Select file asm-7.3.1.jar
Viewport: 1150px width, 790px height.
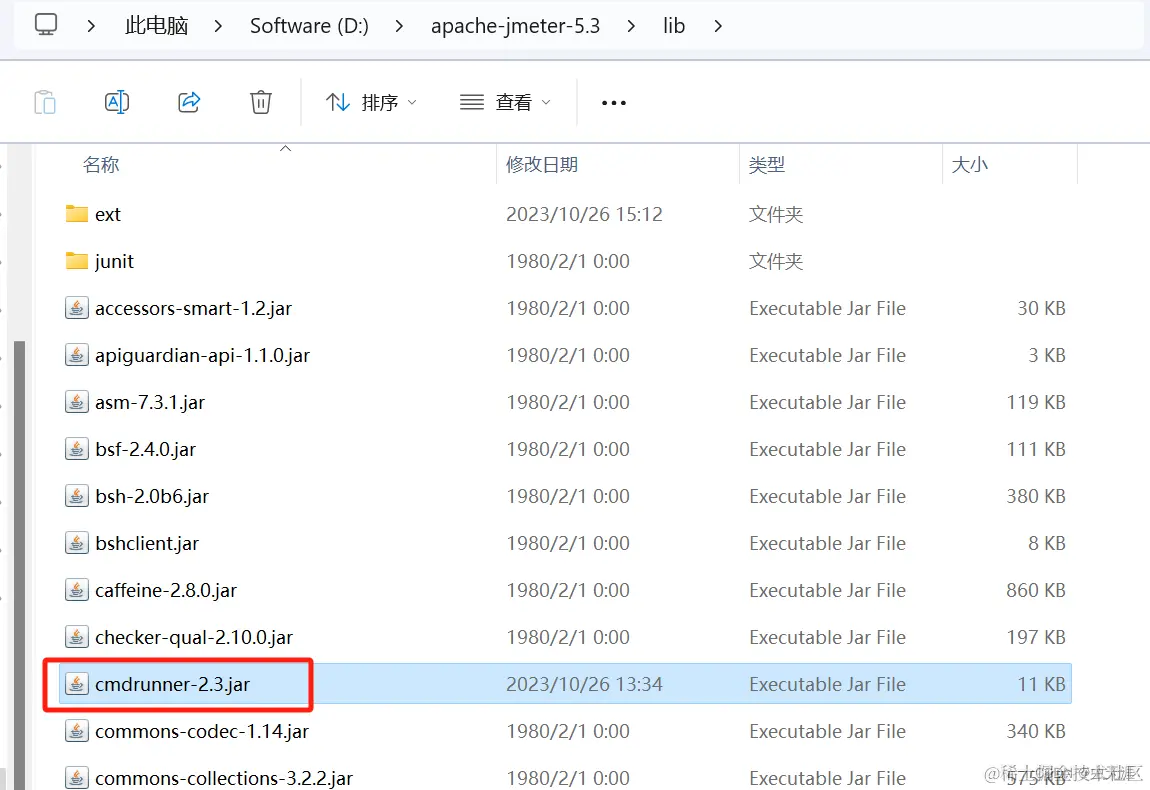pos(150,403)
